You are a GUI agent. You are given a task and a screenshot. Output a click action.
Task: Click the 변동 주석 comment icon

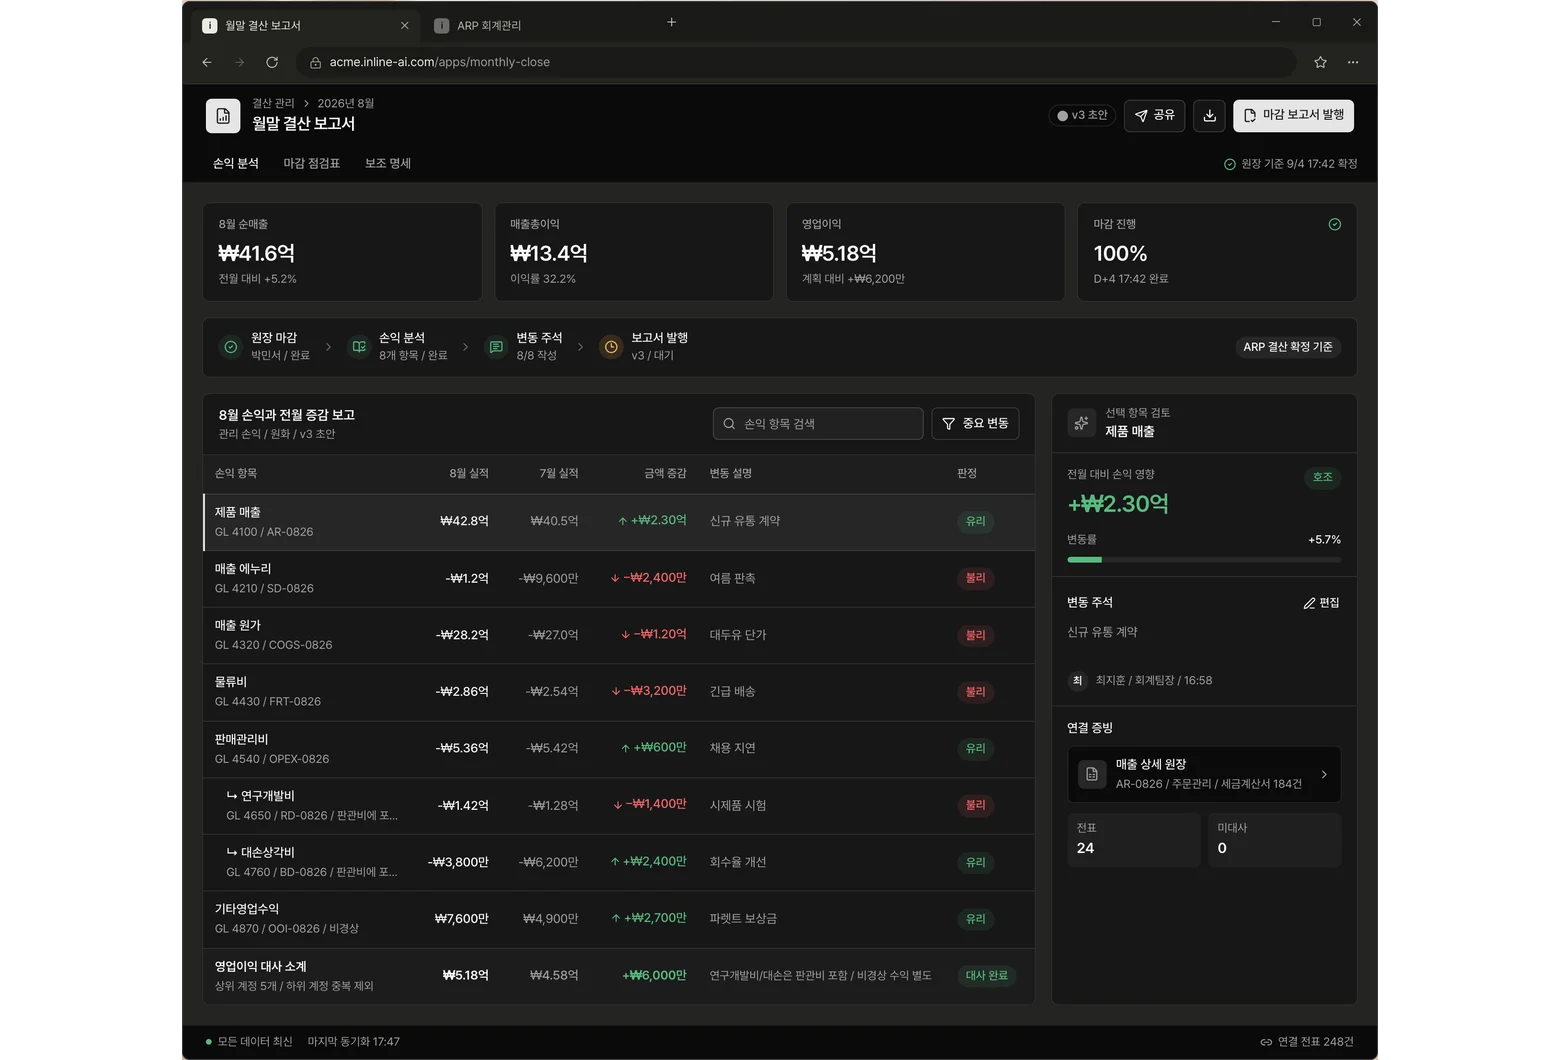pos(496,347)
